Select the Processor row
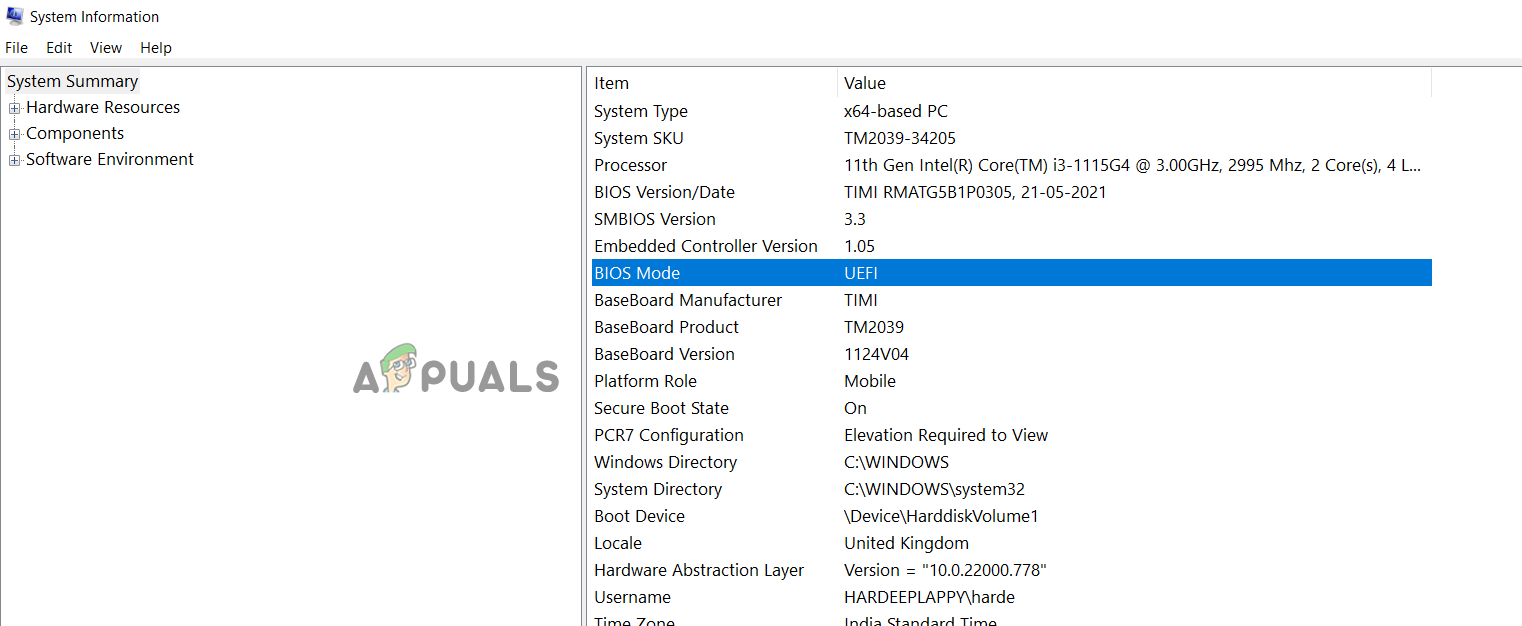 630,165
